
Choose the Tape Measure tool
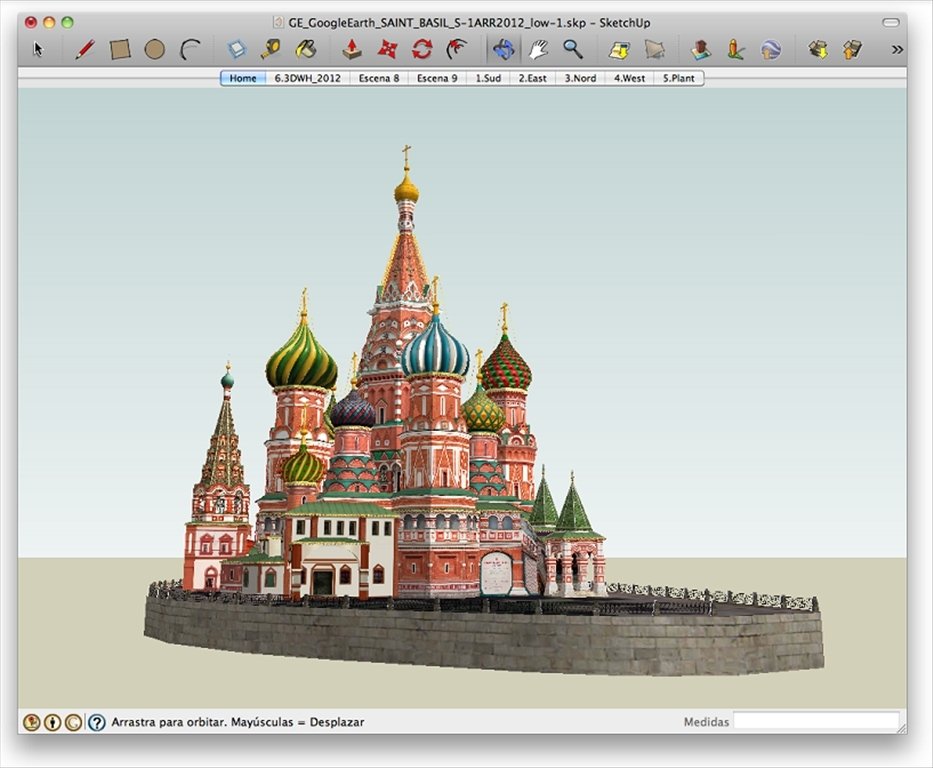click(x=271, y=49)
